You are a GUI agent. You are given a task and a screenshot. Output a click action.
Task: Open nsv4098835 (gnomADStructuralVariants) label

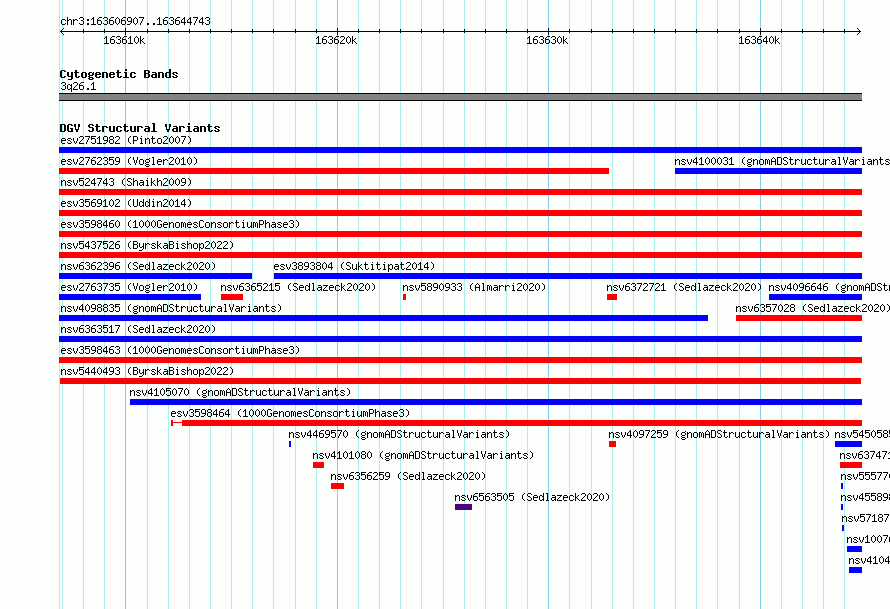pos(171,308)
